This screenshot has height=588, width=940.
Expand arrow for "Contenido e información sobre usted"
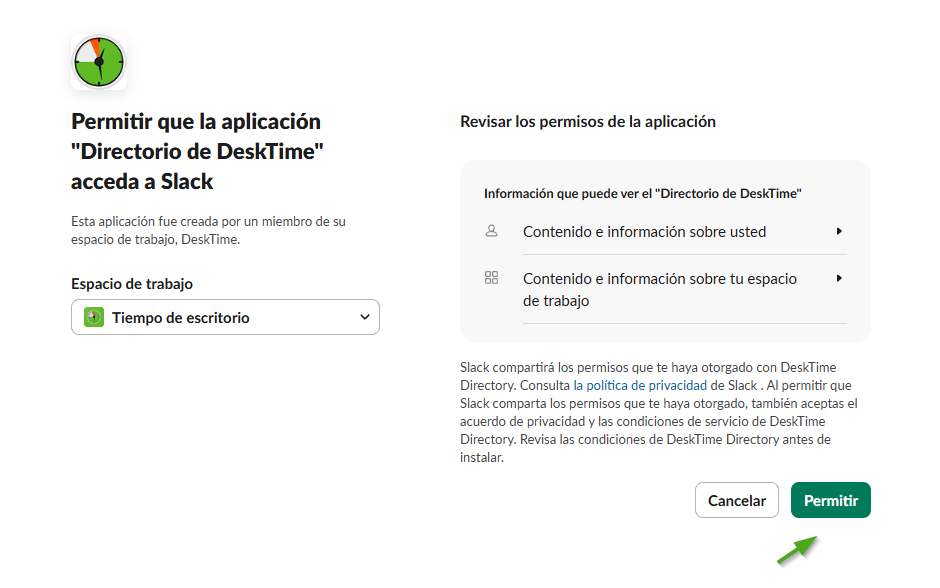point(839,231)
